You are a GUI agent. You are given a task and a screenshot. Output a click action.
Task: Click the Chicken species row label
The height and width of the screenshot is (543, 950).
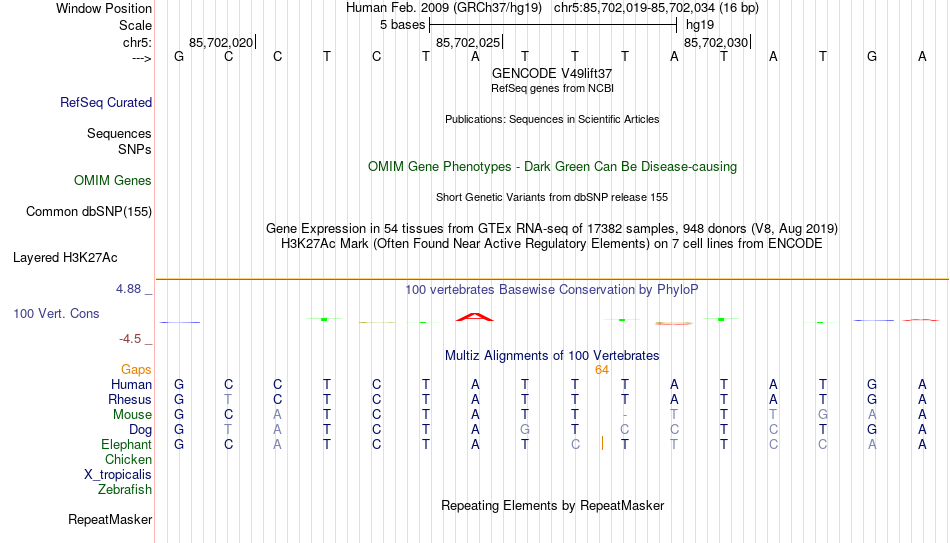click(x=128, y=459)
